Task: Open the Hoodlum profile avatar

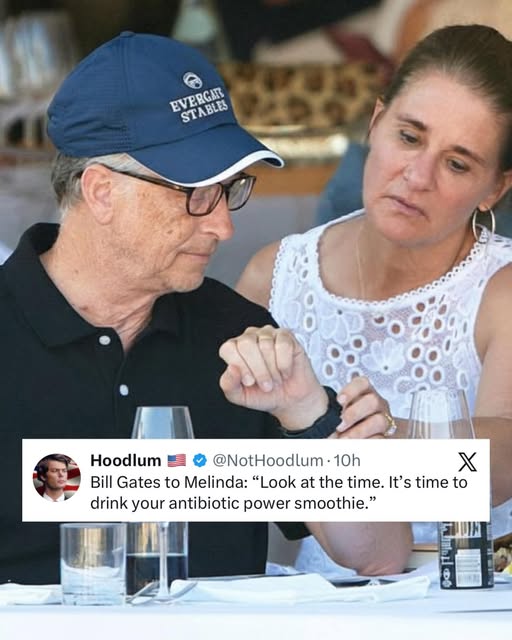Action: 57,477
